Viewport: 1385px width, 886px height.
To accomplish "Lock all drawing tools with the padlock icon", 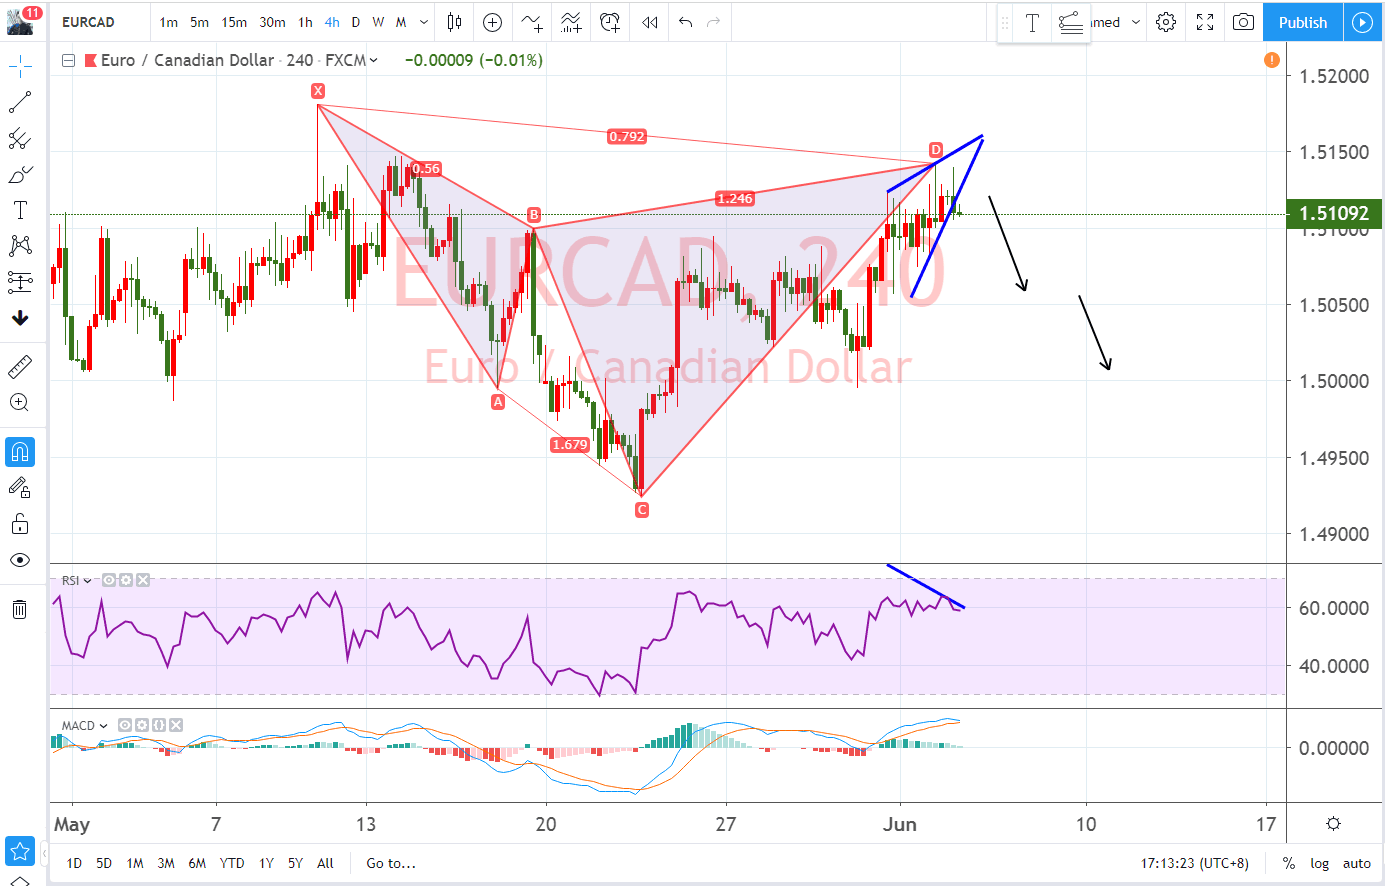I will [19, 524].
